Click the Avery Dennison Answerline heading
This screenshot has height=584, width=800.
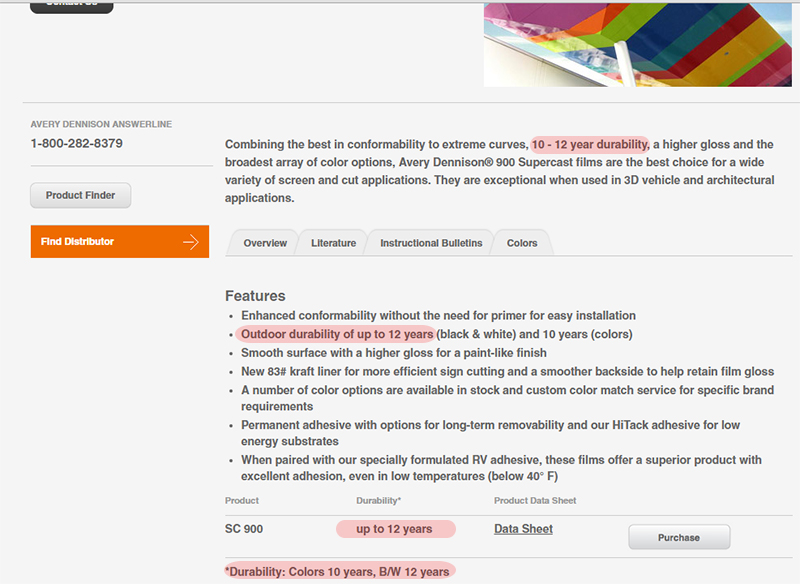tap(101, 124)
